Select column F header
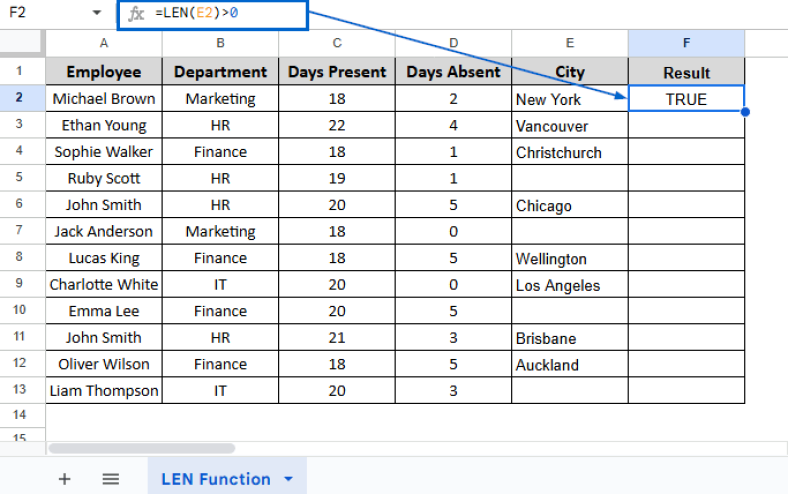This screenshot has width=788, height=494. click(686, 43)
